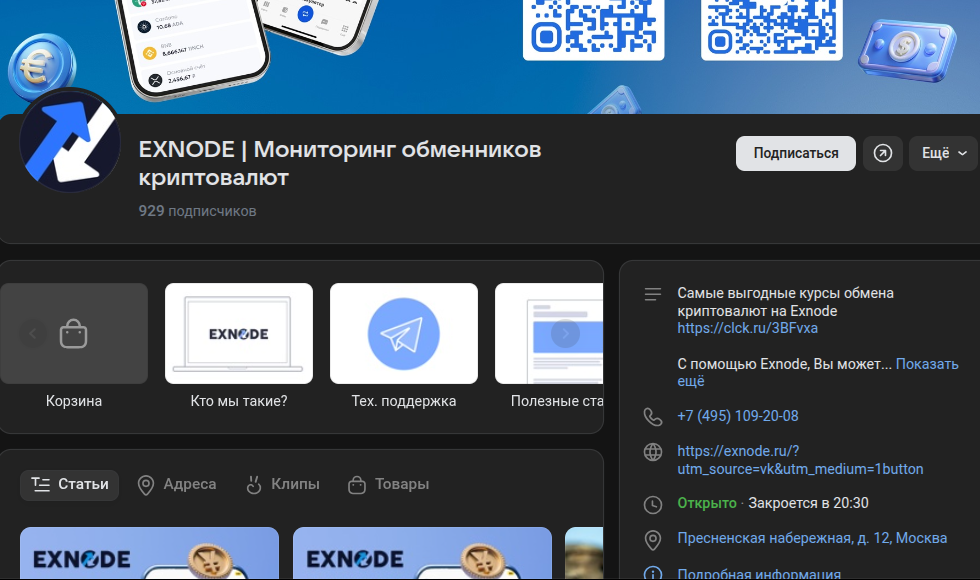
Task: Click the Подписаться button
Action: click(x=796, y=153)
